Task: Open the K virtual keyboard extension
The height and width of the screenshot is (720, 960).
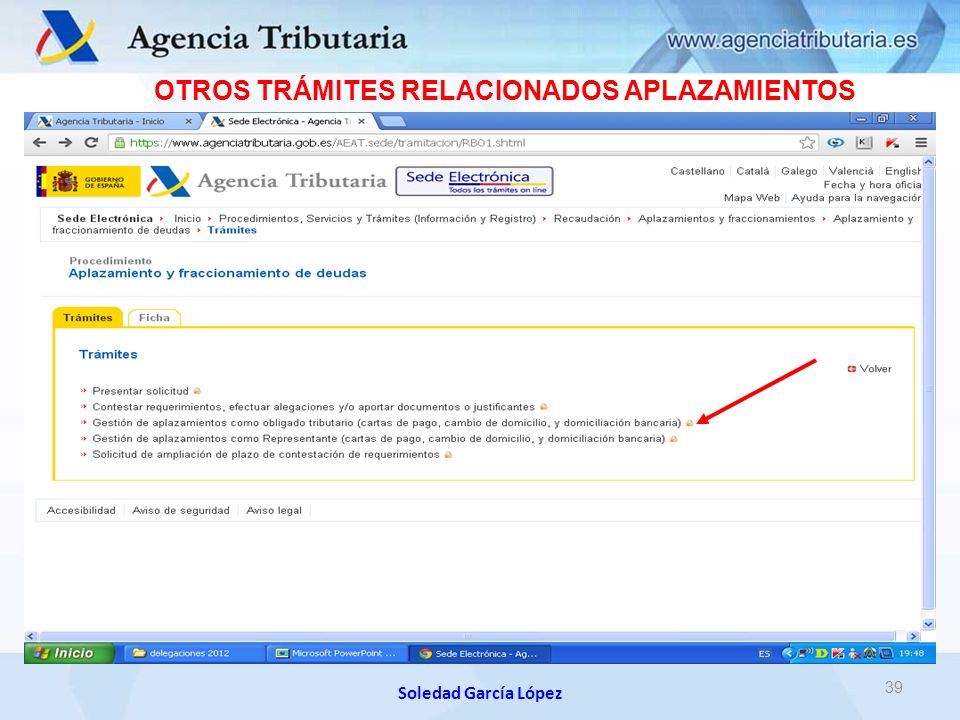Action: (x=863, y=143)
